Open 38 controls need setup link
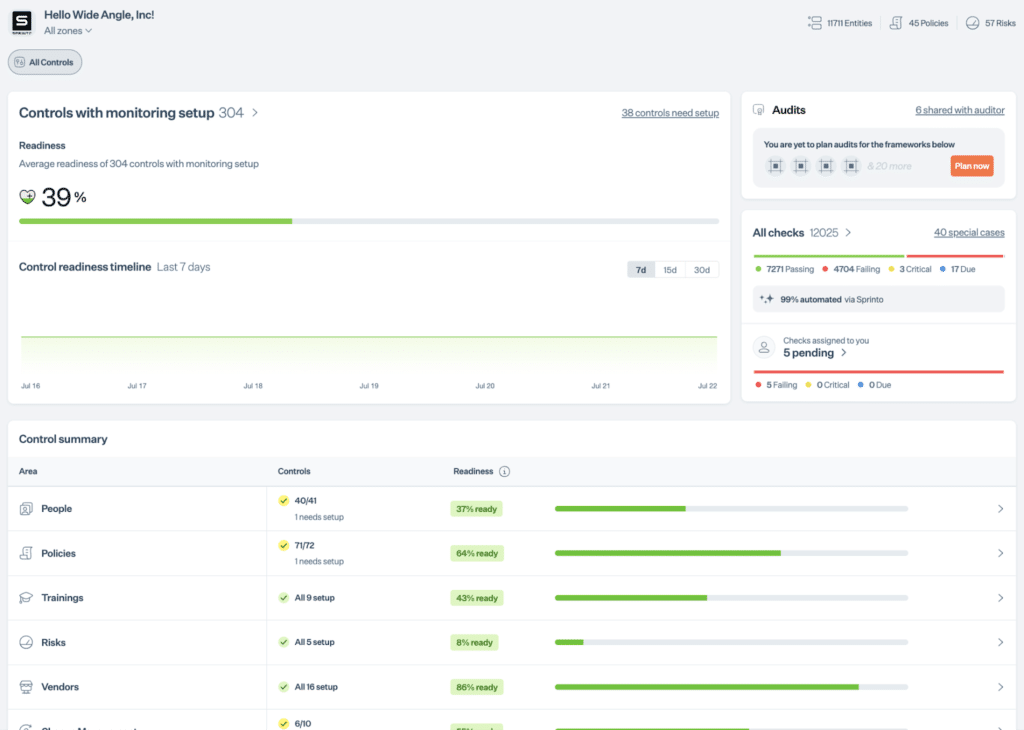 670,113
